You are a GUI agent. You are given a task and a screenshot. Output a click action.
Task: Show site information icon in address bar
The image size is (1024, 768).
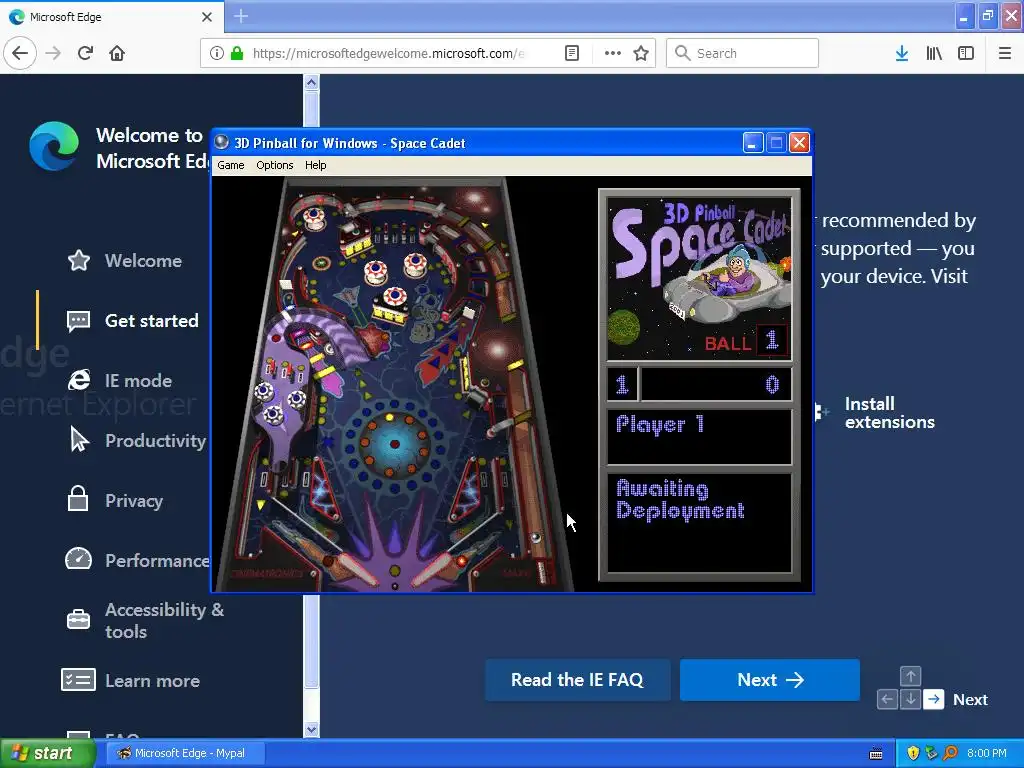click(x=216, y=53)
